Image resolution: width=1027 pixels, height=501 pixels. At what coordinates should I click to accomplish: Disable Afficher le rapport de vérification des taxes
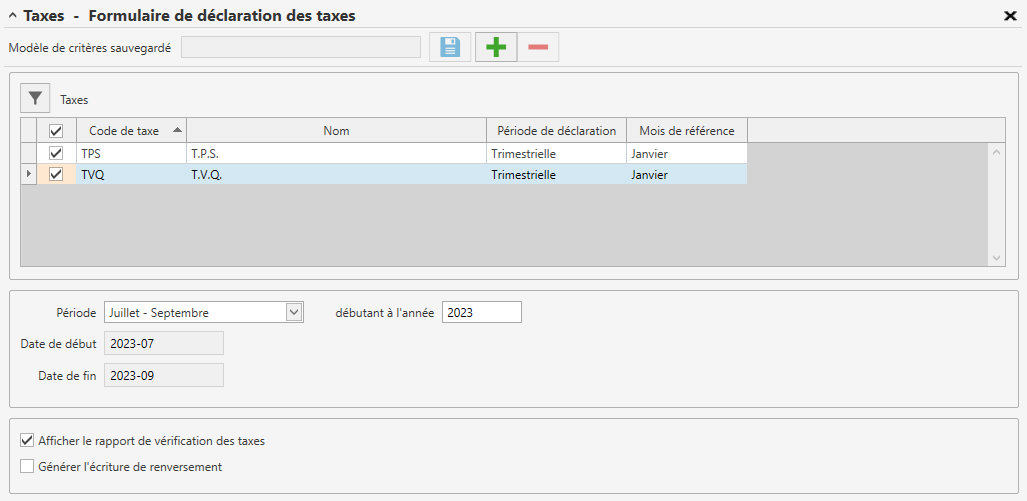point(27,440)
